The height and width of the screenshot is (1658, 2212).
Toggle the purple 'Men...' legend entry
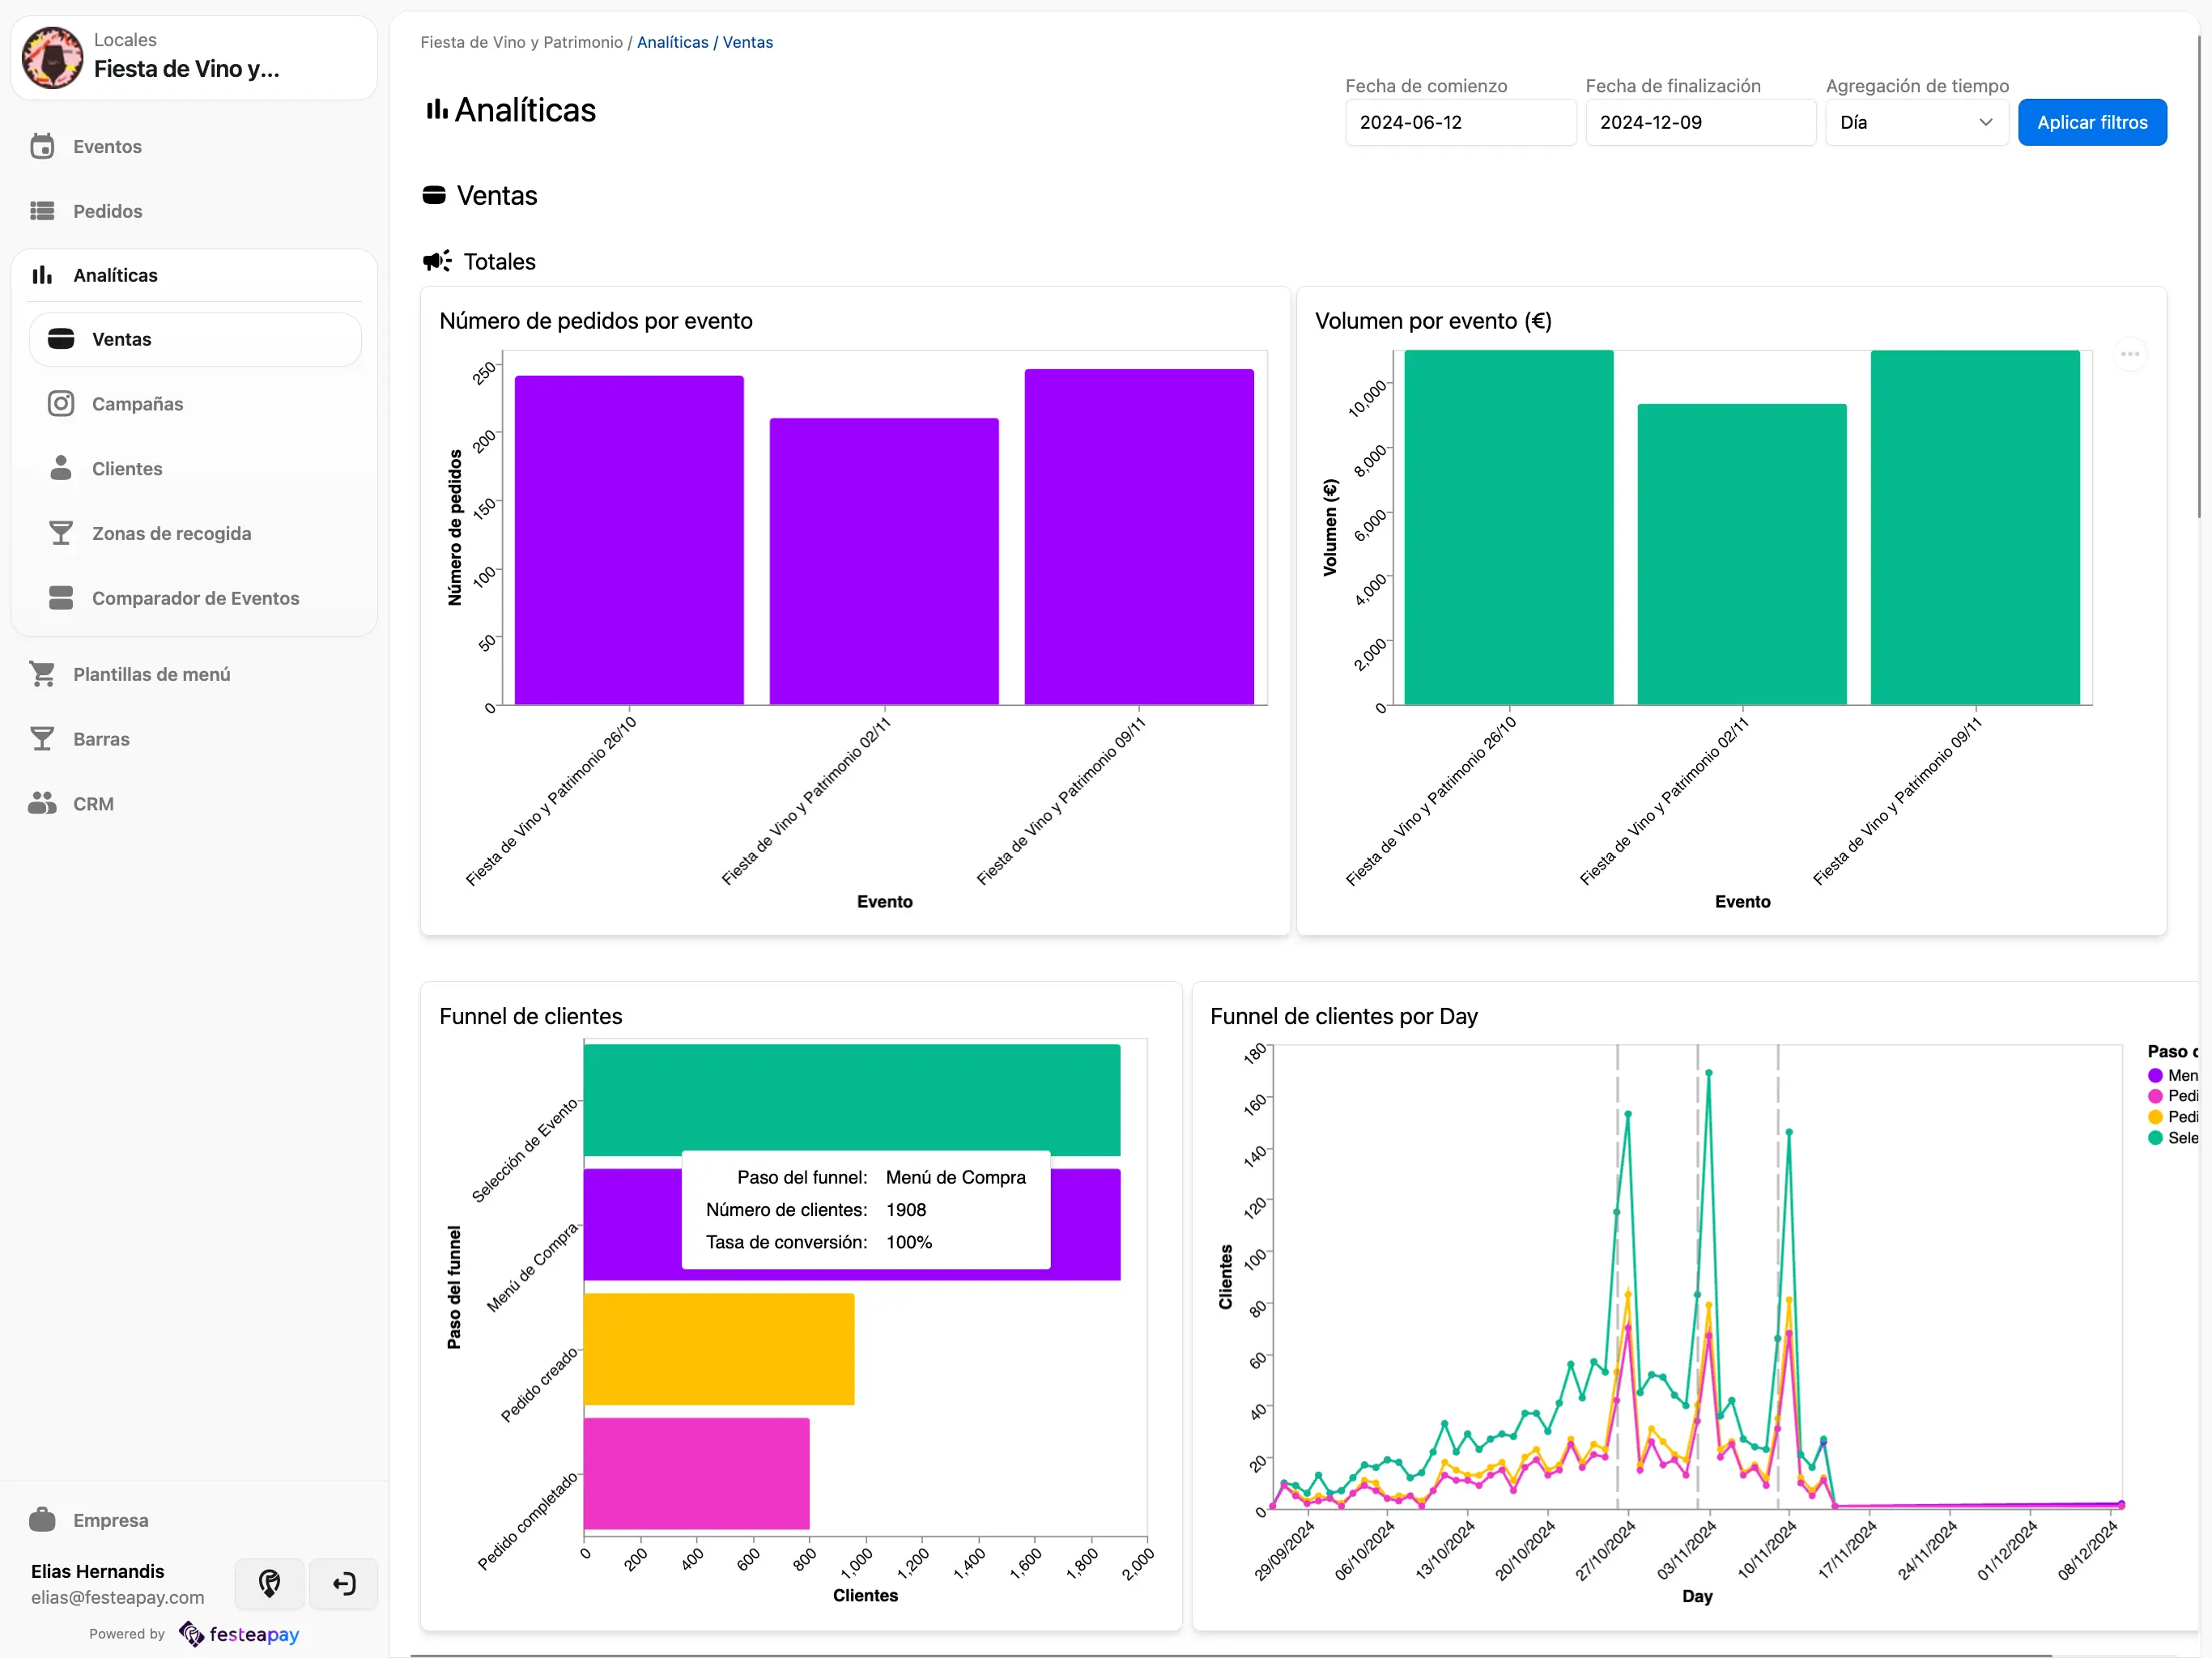tap(2156, 1075)
